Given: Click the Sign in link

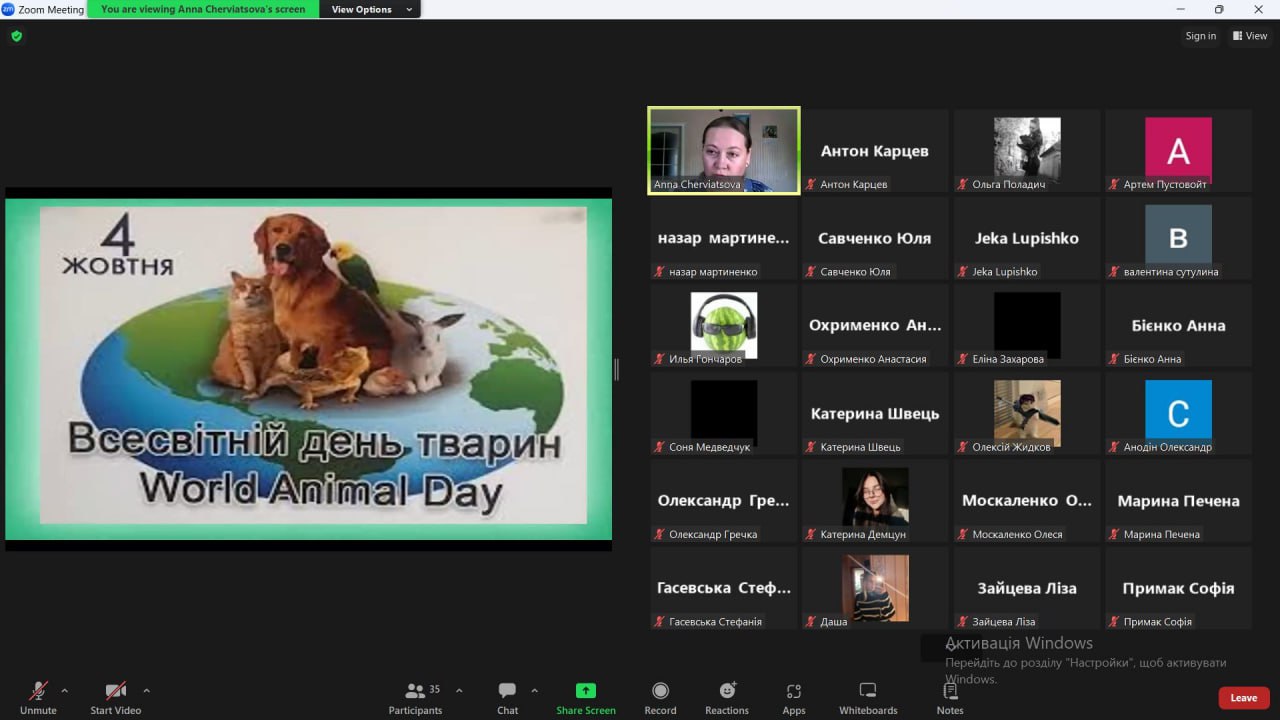Looking at the screenshot, I should (1200, 36).
